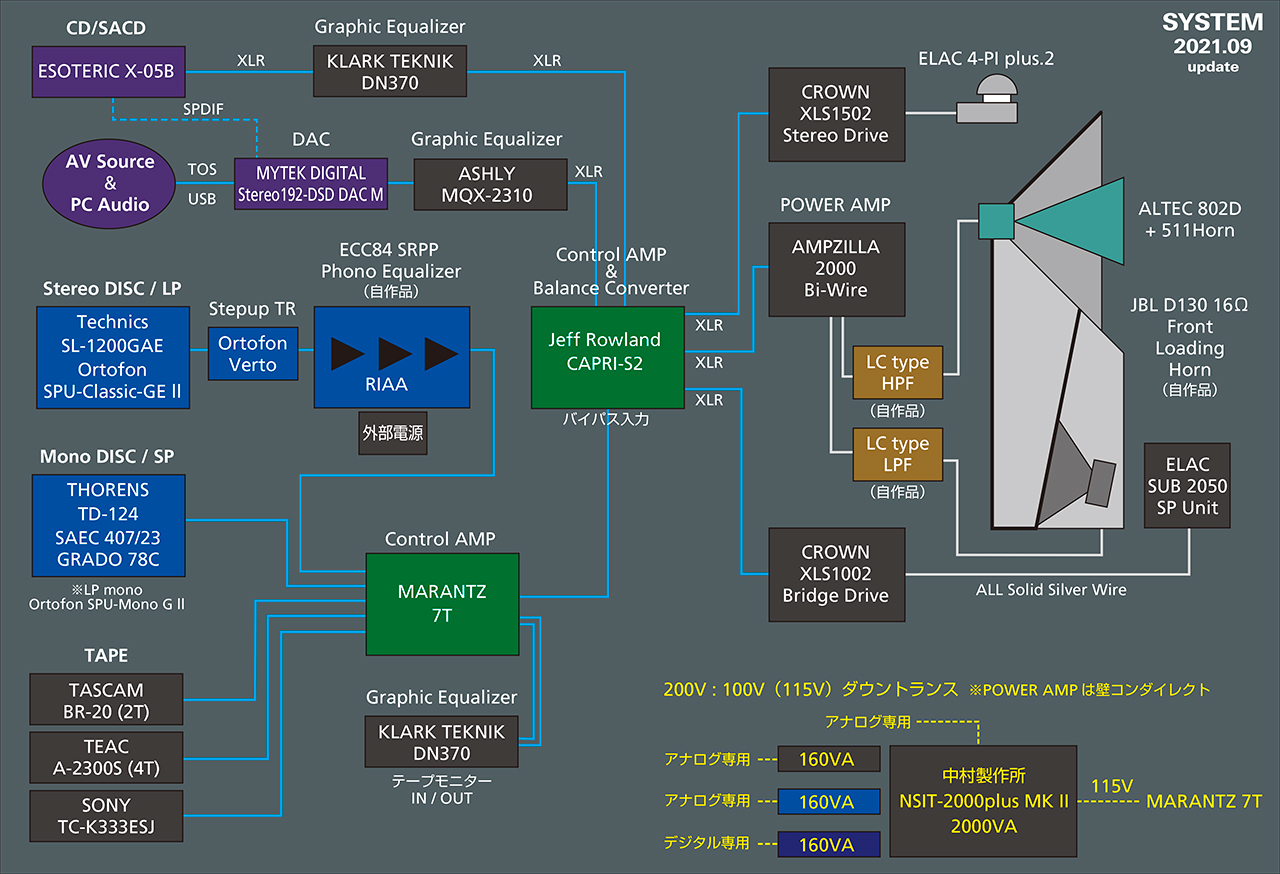Click the ESOTERIC X-05B box
This screenshot has height=874, width=1280.
[x=107, y=71]
